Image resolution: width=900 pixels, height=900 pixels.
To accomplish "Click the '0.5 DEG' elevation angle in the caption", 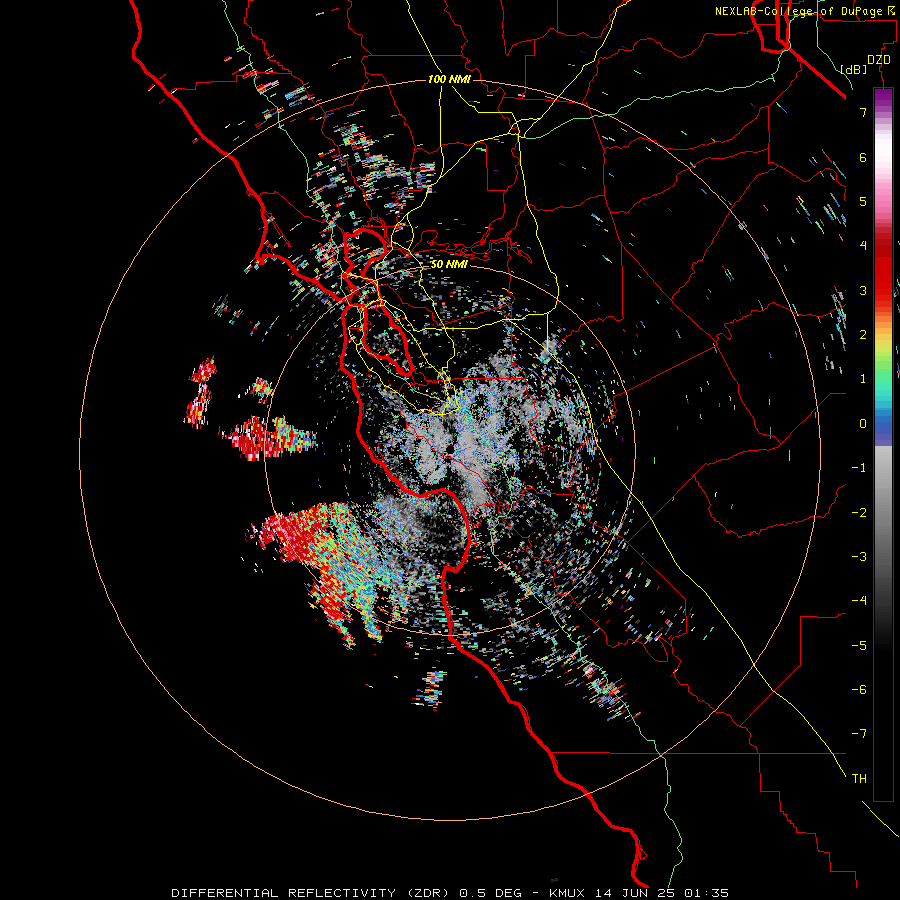I will point(491,893).
